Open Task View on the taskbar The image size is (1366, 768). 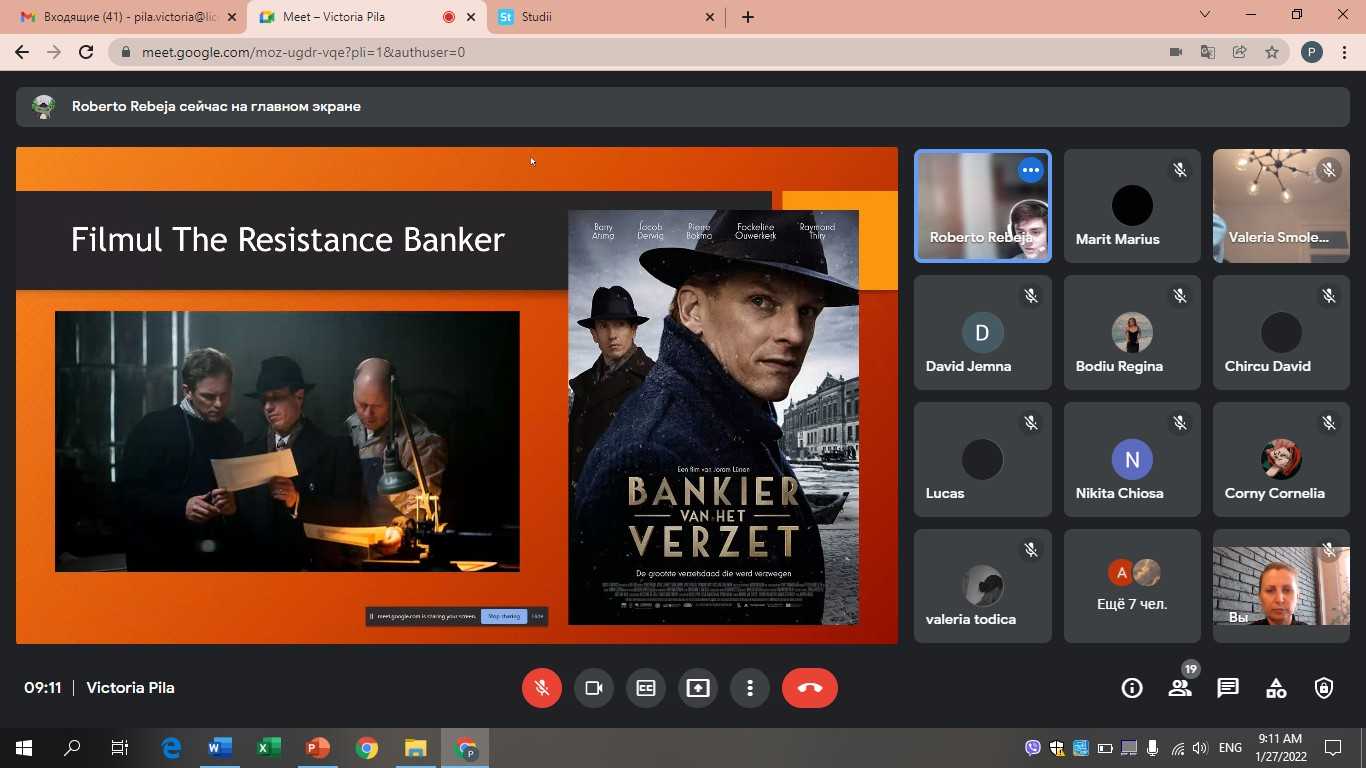click(x=120, y=748)
